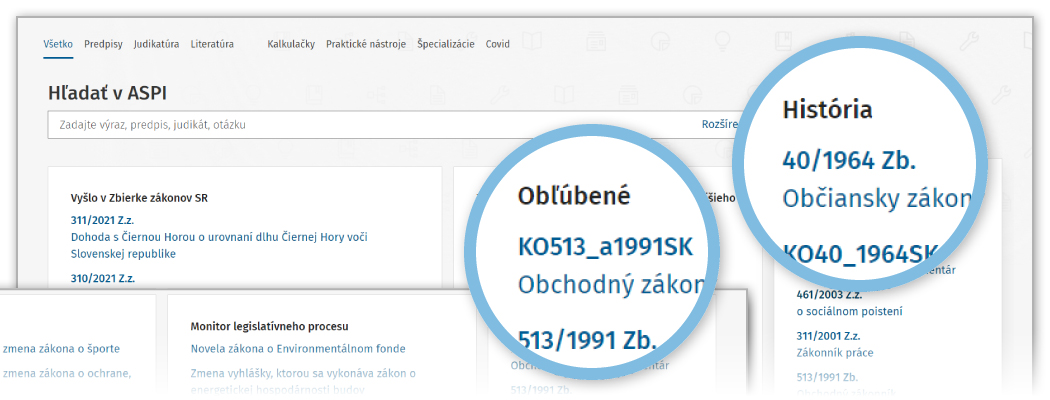
Task: Focus the Hľadať v ASPI search field
Action: click(370, 125)
